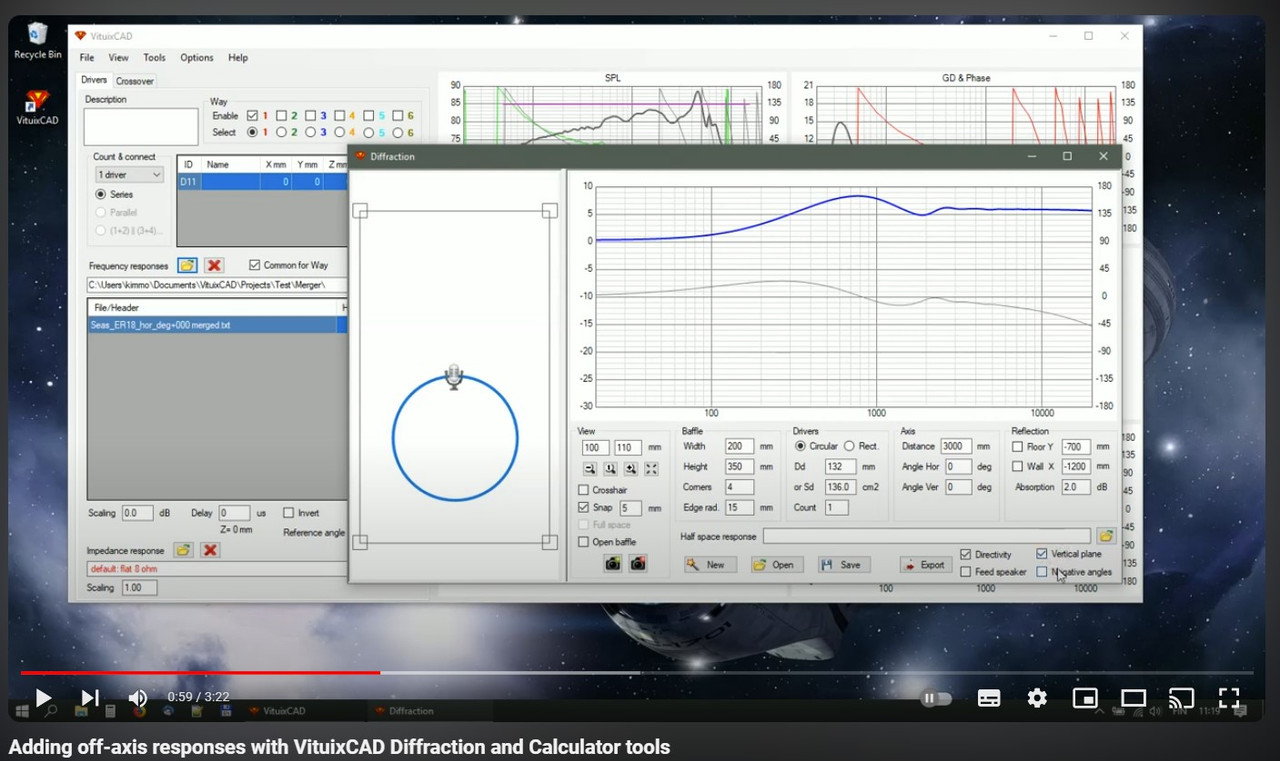1280x761 pixels.
Task: Click the YouTube play button
Action: (43, 698)
